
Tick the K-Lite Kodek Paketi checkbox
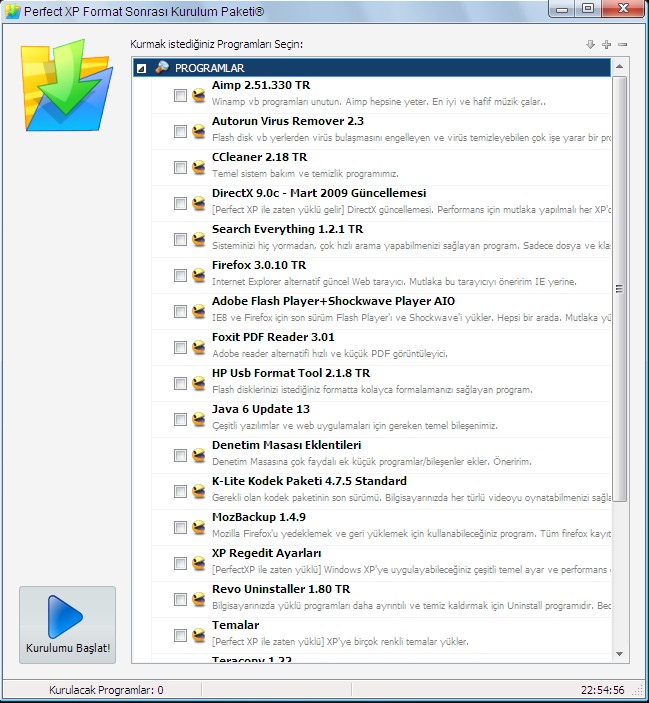click(x=180, y=491)
